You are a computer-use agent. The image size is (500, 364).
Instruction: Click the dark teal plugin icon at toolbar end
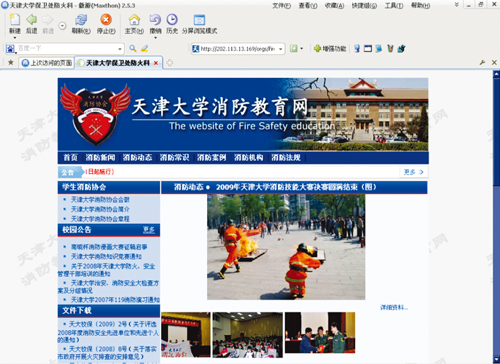click(x=401, y=49)
